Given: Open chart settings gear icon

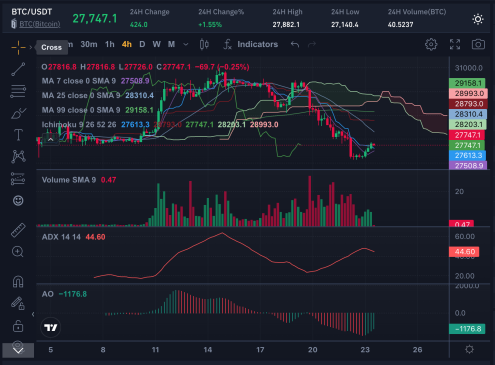Looking at the screenshot, I should [431, 44].
